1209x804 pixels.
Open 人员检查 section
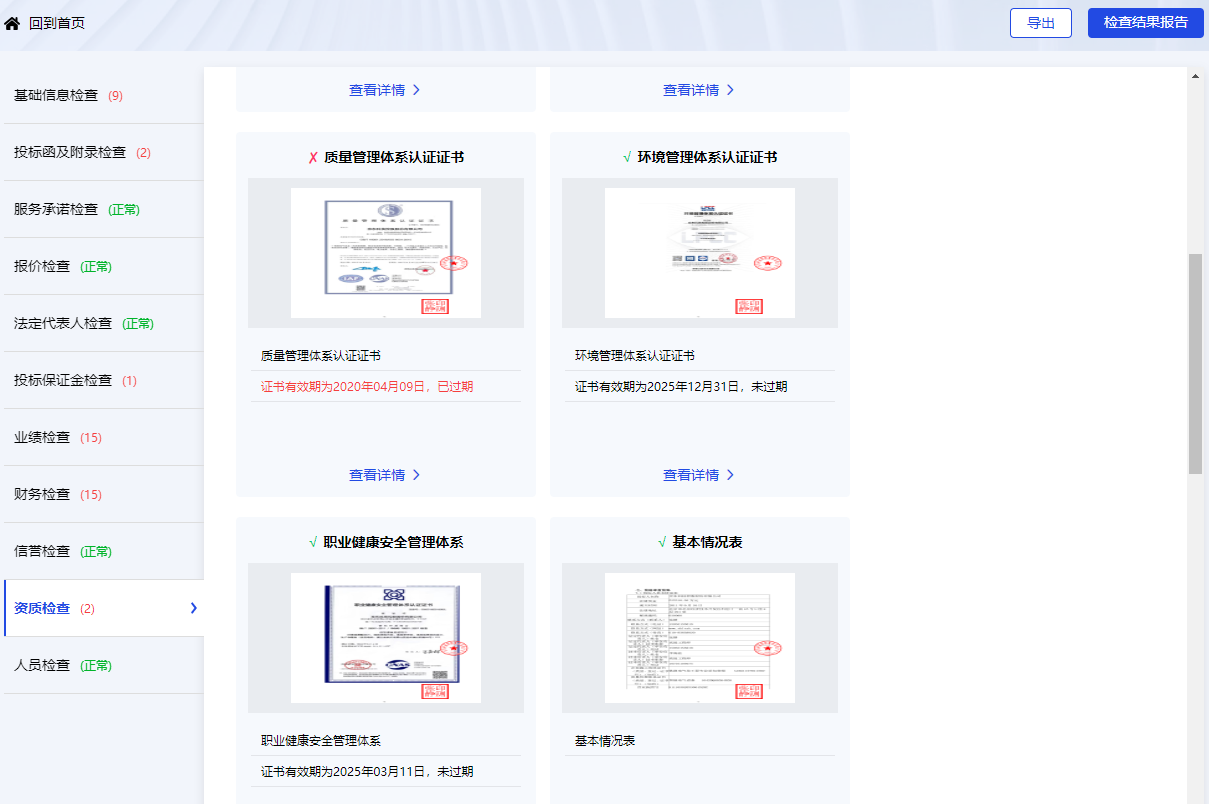click(102, 665)
